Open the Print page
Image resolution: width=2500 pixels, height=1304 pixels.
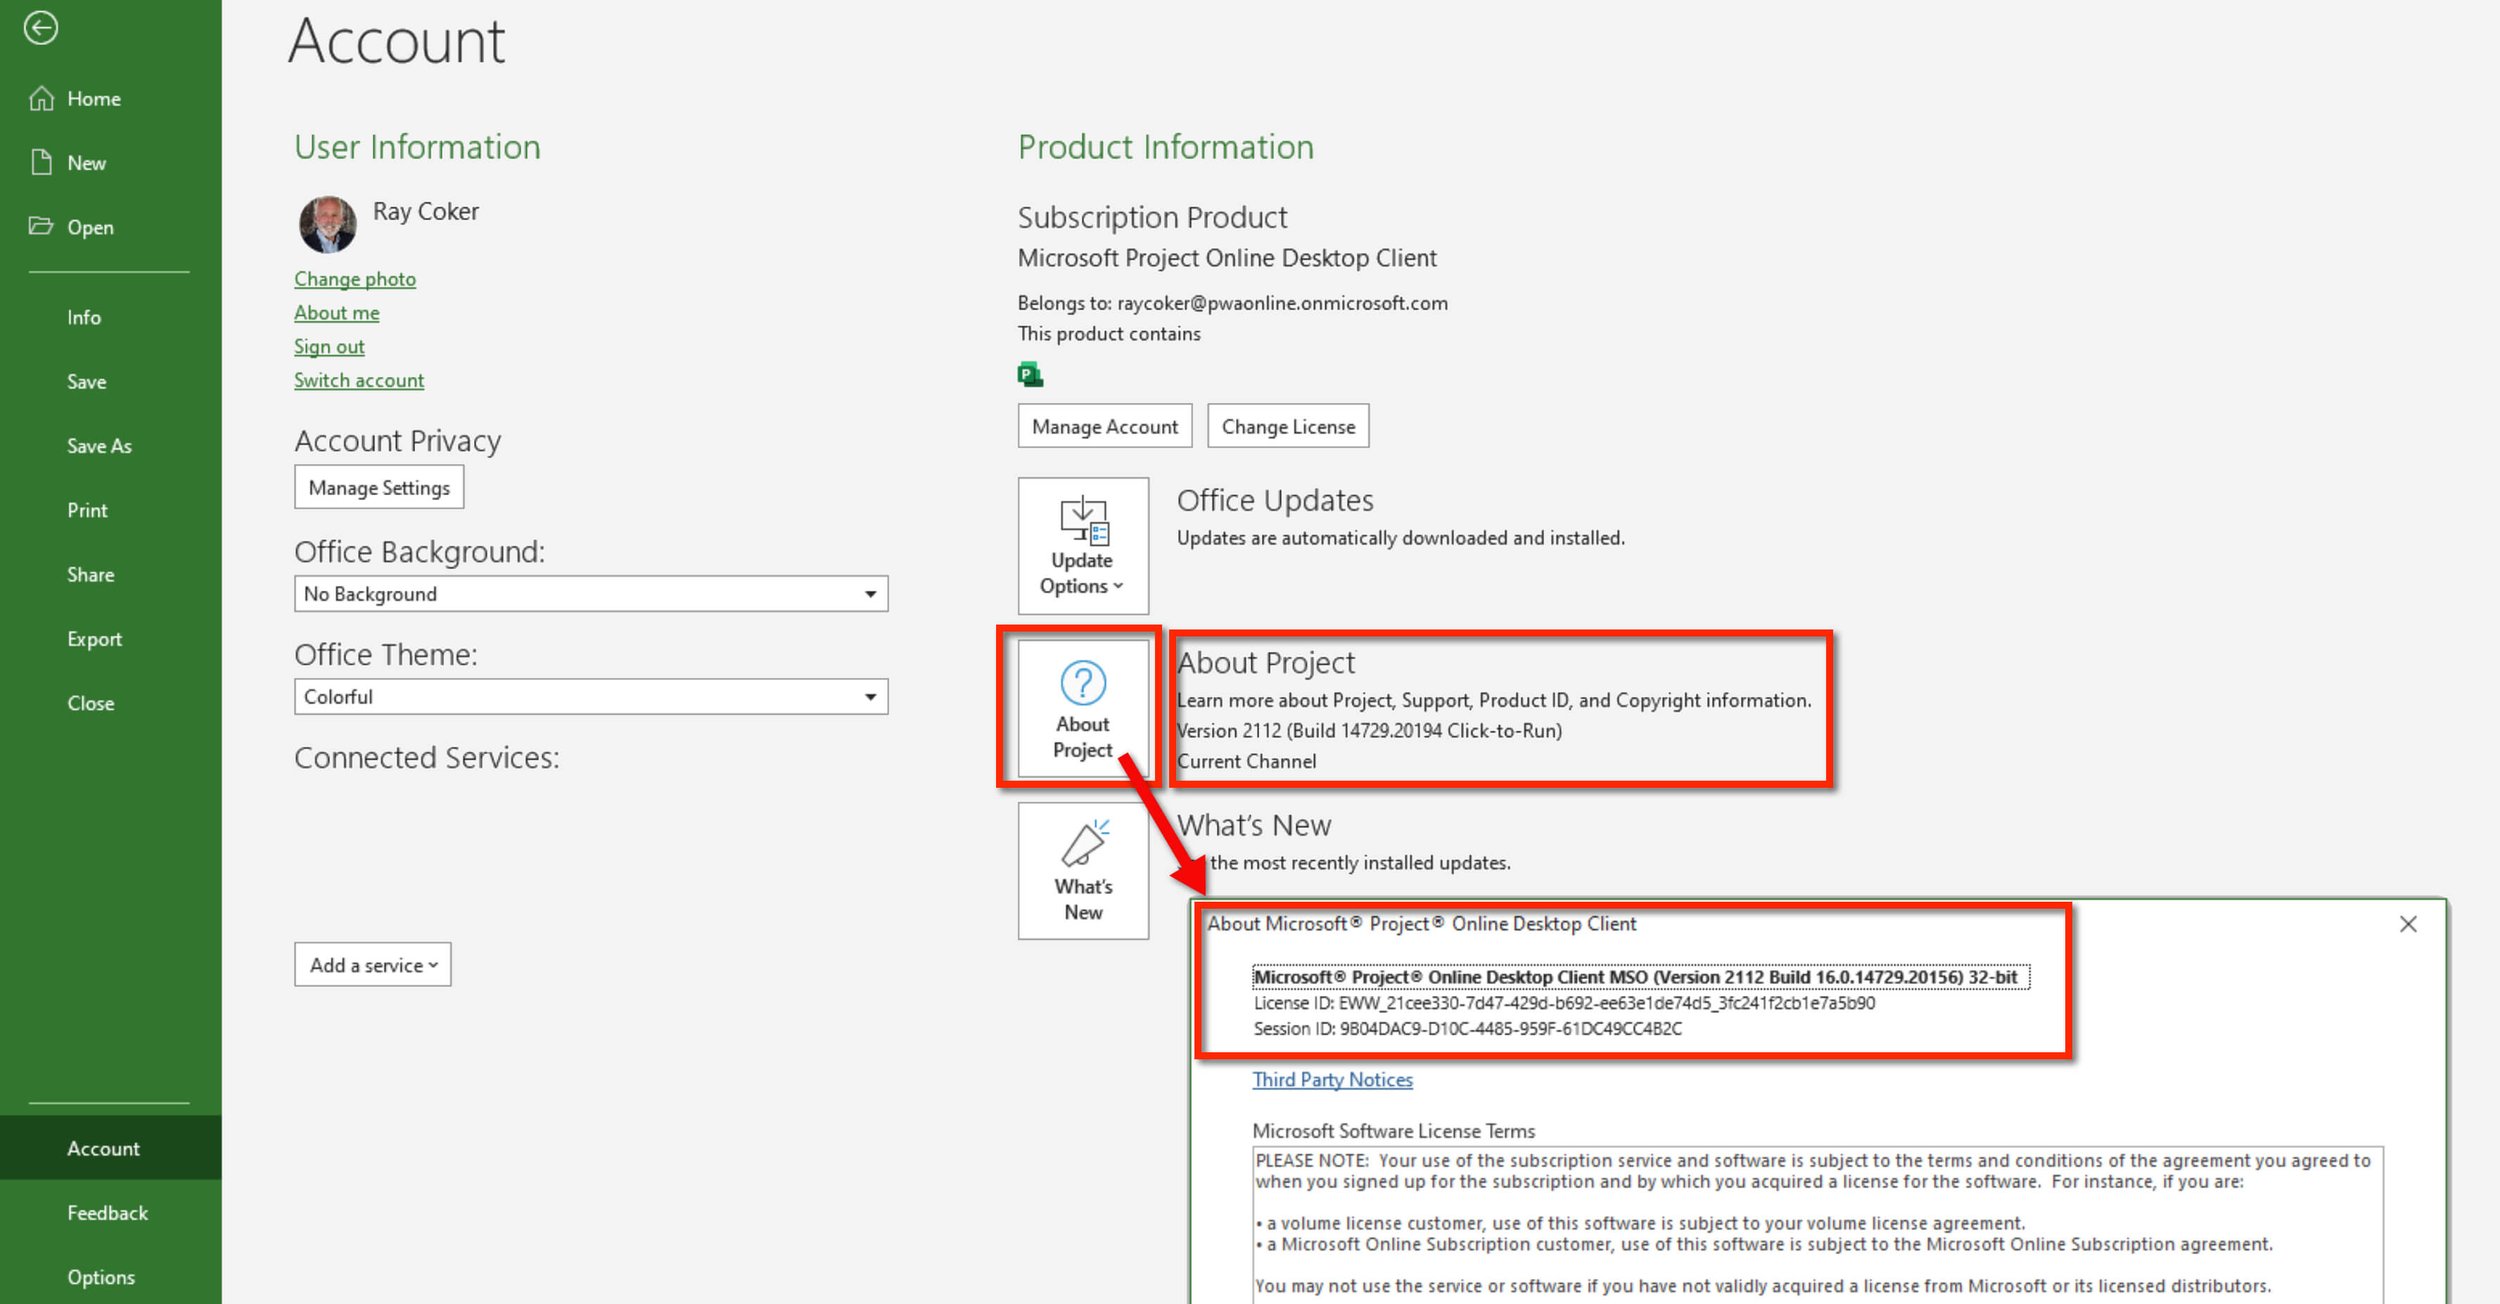[87, 510]
